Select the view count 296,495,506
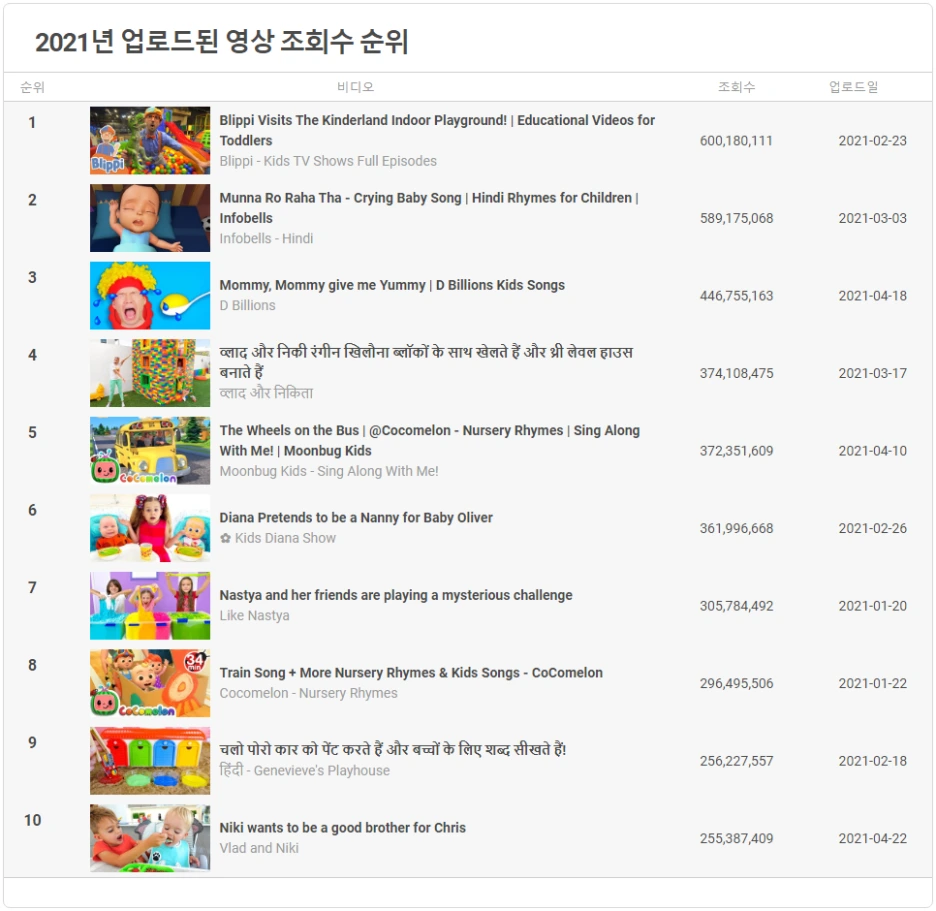 736,684
